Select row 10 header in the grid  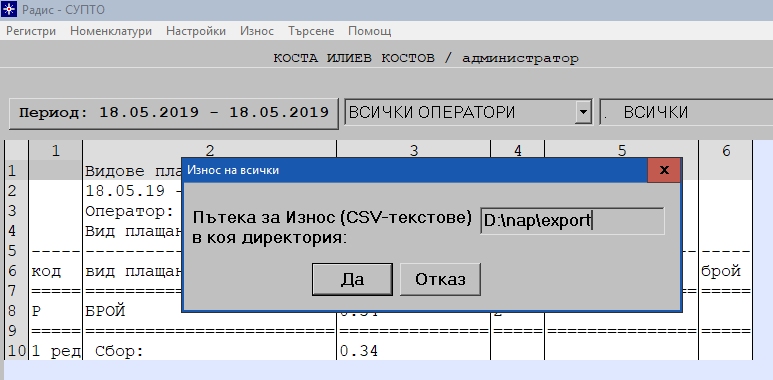click(16, 351)
